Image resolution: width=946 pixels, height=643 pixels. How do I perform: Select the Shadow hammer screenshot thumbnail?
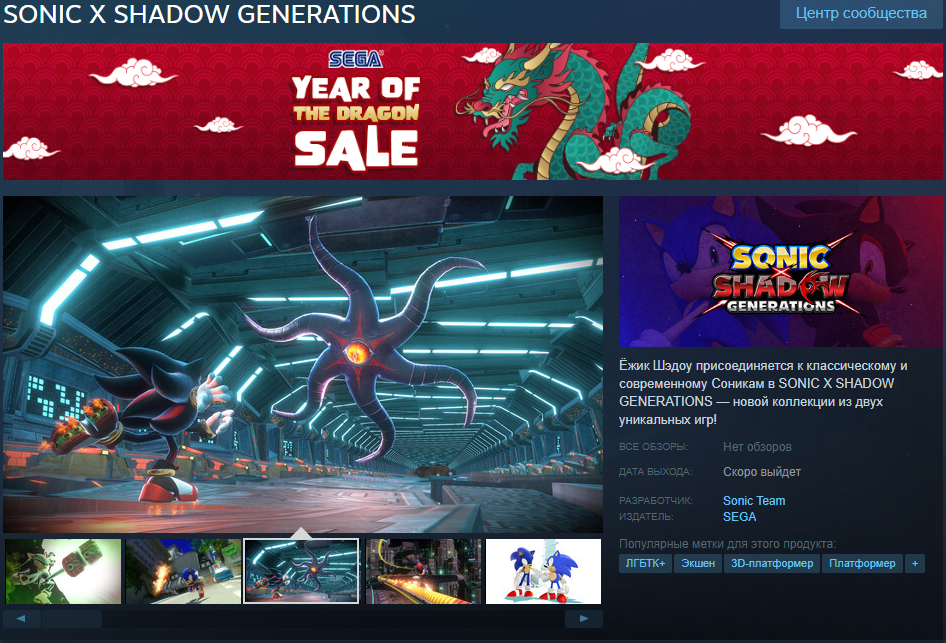(63, 571)
